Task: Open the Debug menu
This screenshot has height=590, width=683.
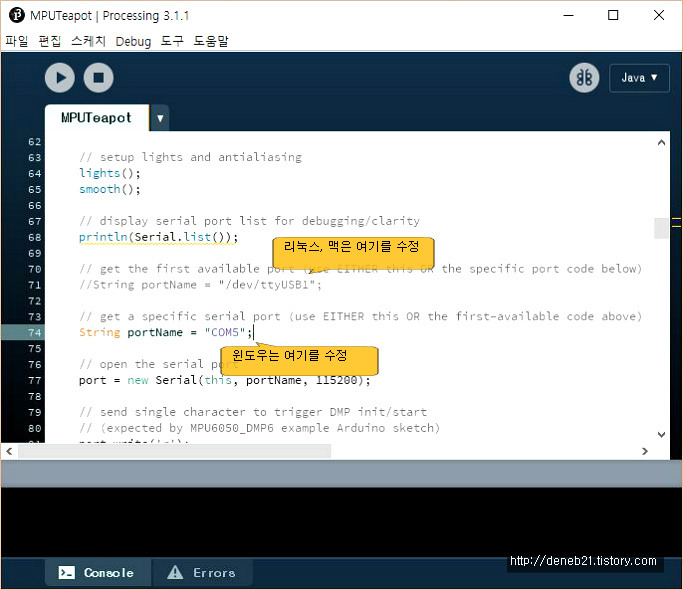Action: 133,41
